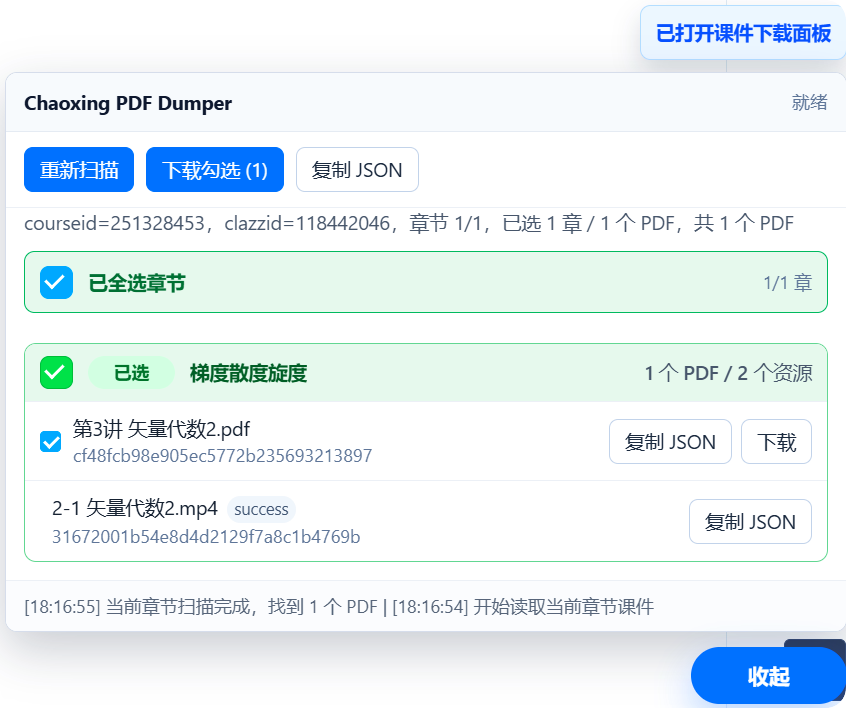846x708 pixels.
Task: Click the 已打开课件下载面板 notification
Action: click(743, 33)
